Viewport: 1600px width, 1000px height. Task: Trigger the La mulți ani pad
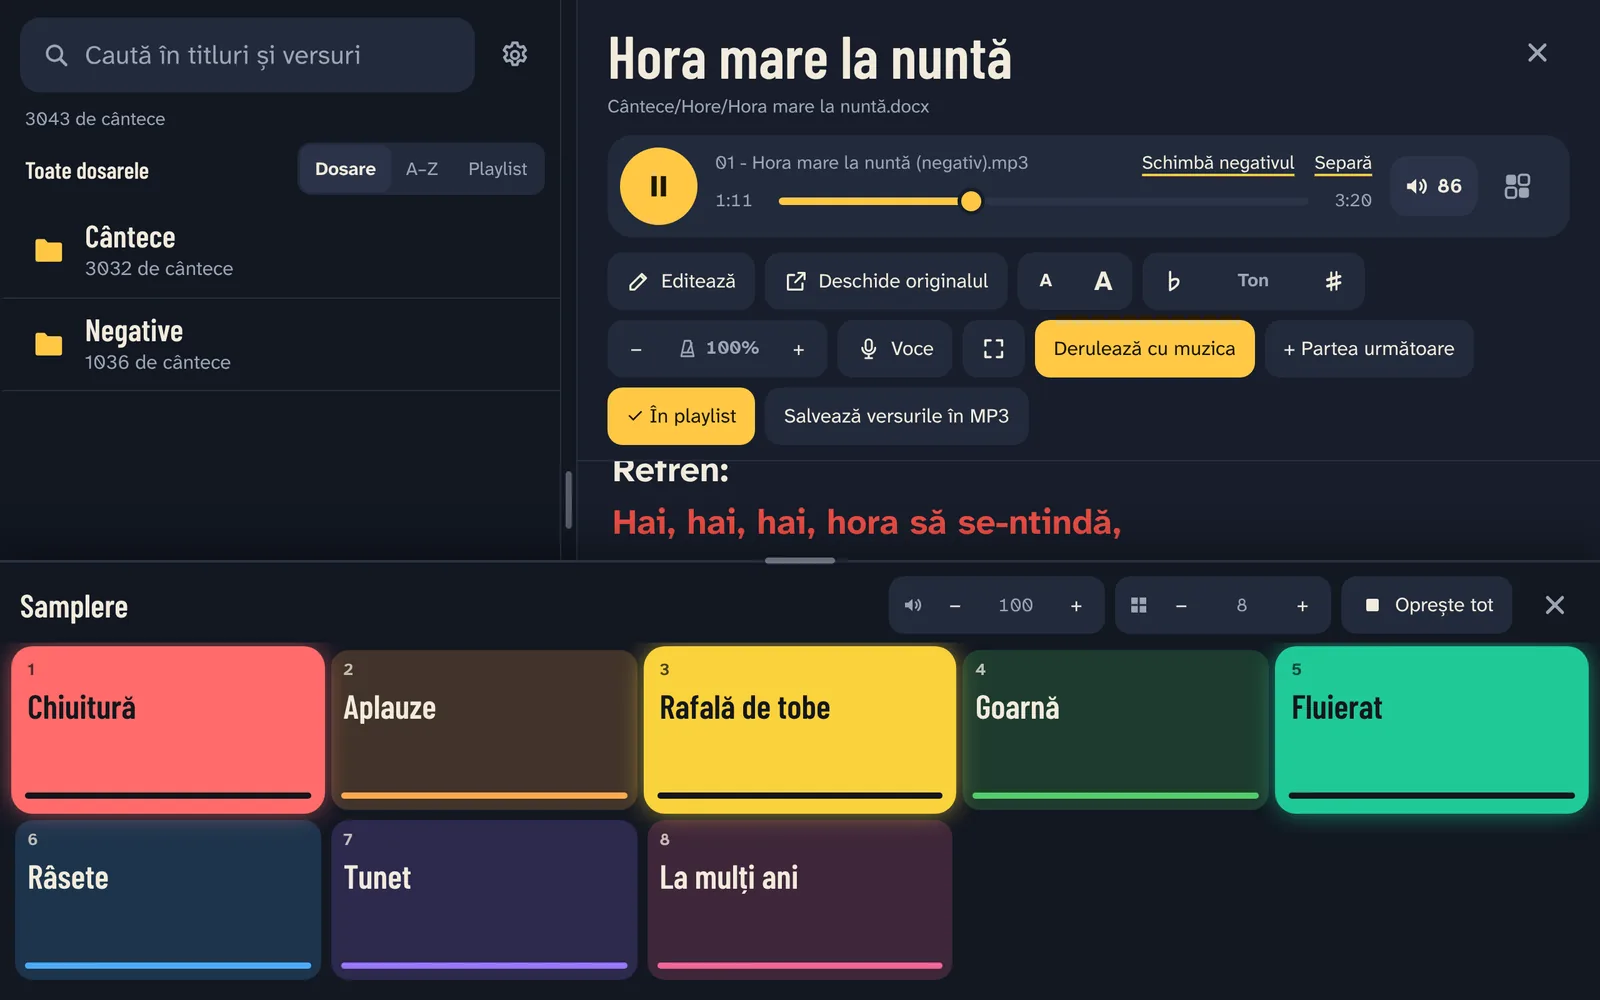click(800, 899)
